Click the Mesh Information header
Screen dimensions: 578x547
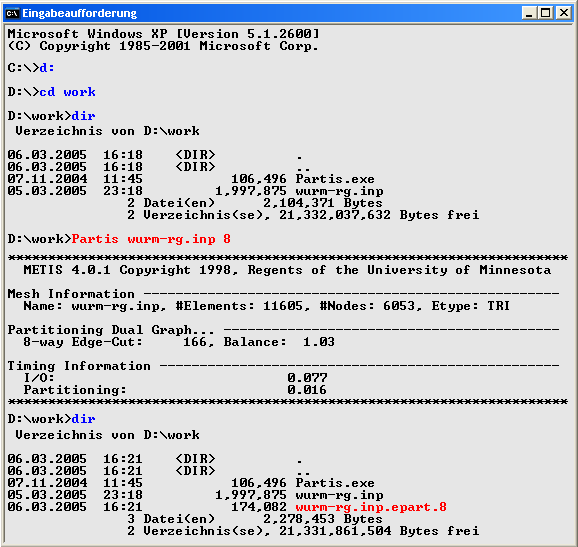[x=71, y=294]
